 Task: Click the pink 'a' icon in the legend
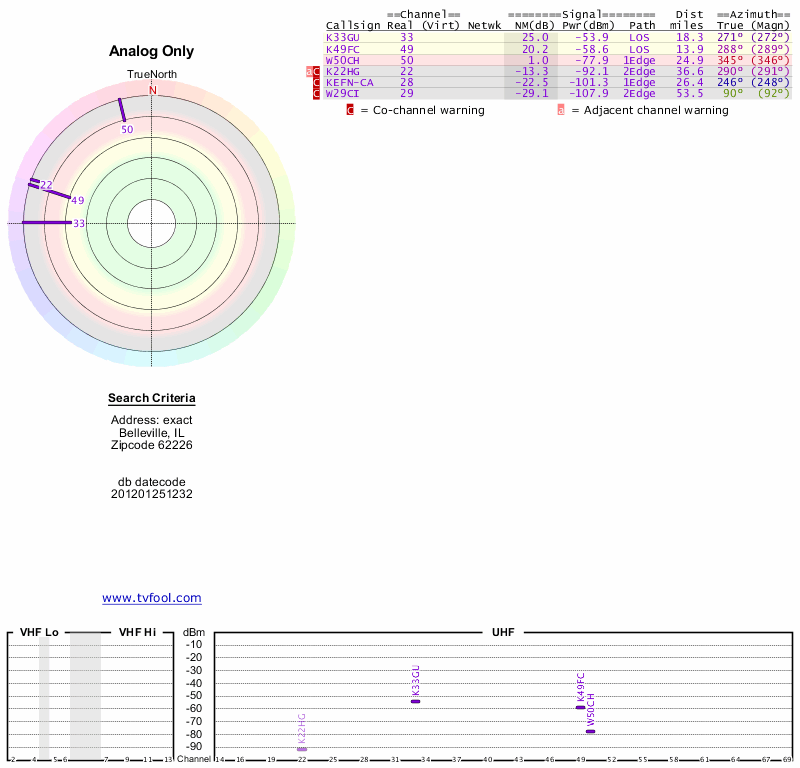click(561, 110)
